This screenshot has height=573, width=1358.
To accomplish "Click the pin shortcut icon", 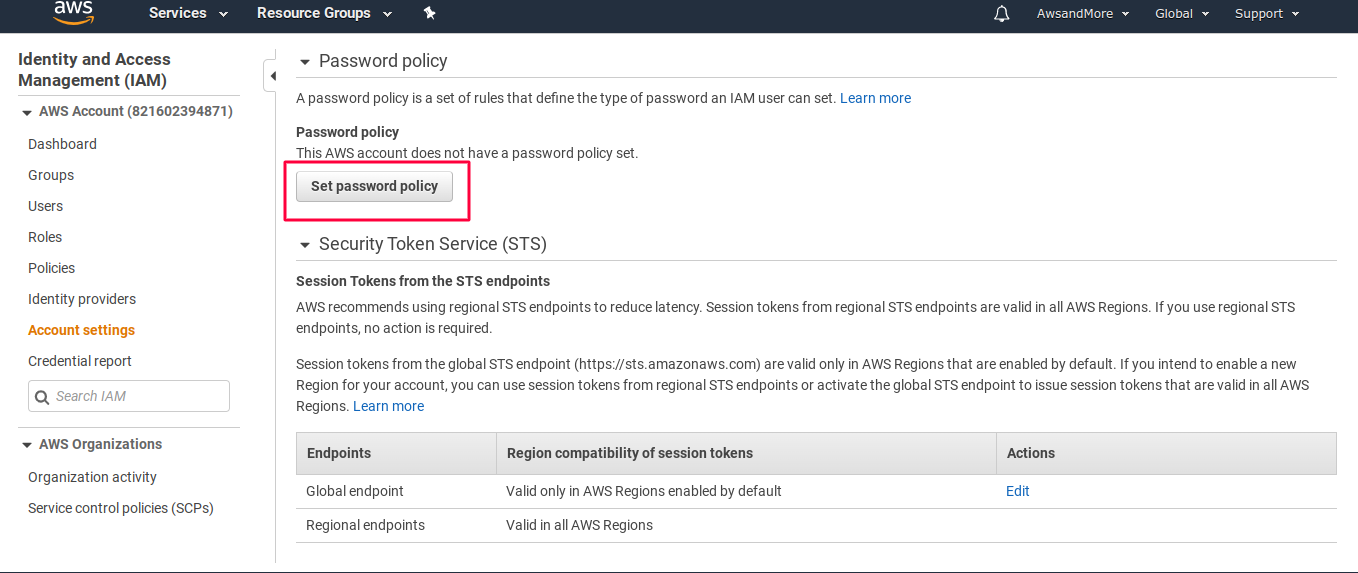I will click(x=429, y=13).
